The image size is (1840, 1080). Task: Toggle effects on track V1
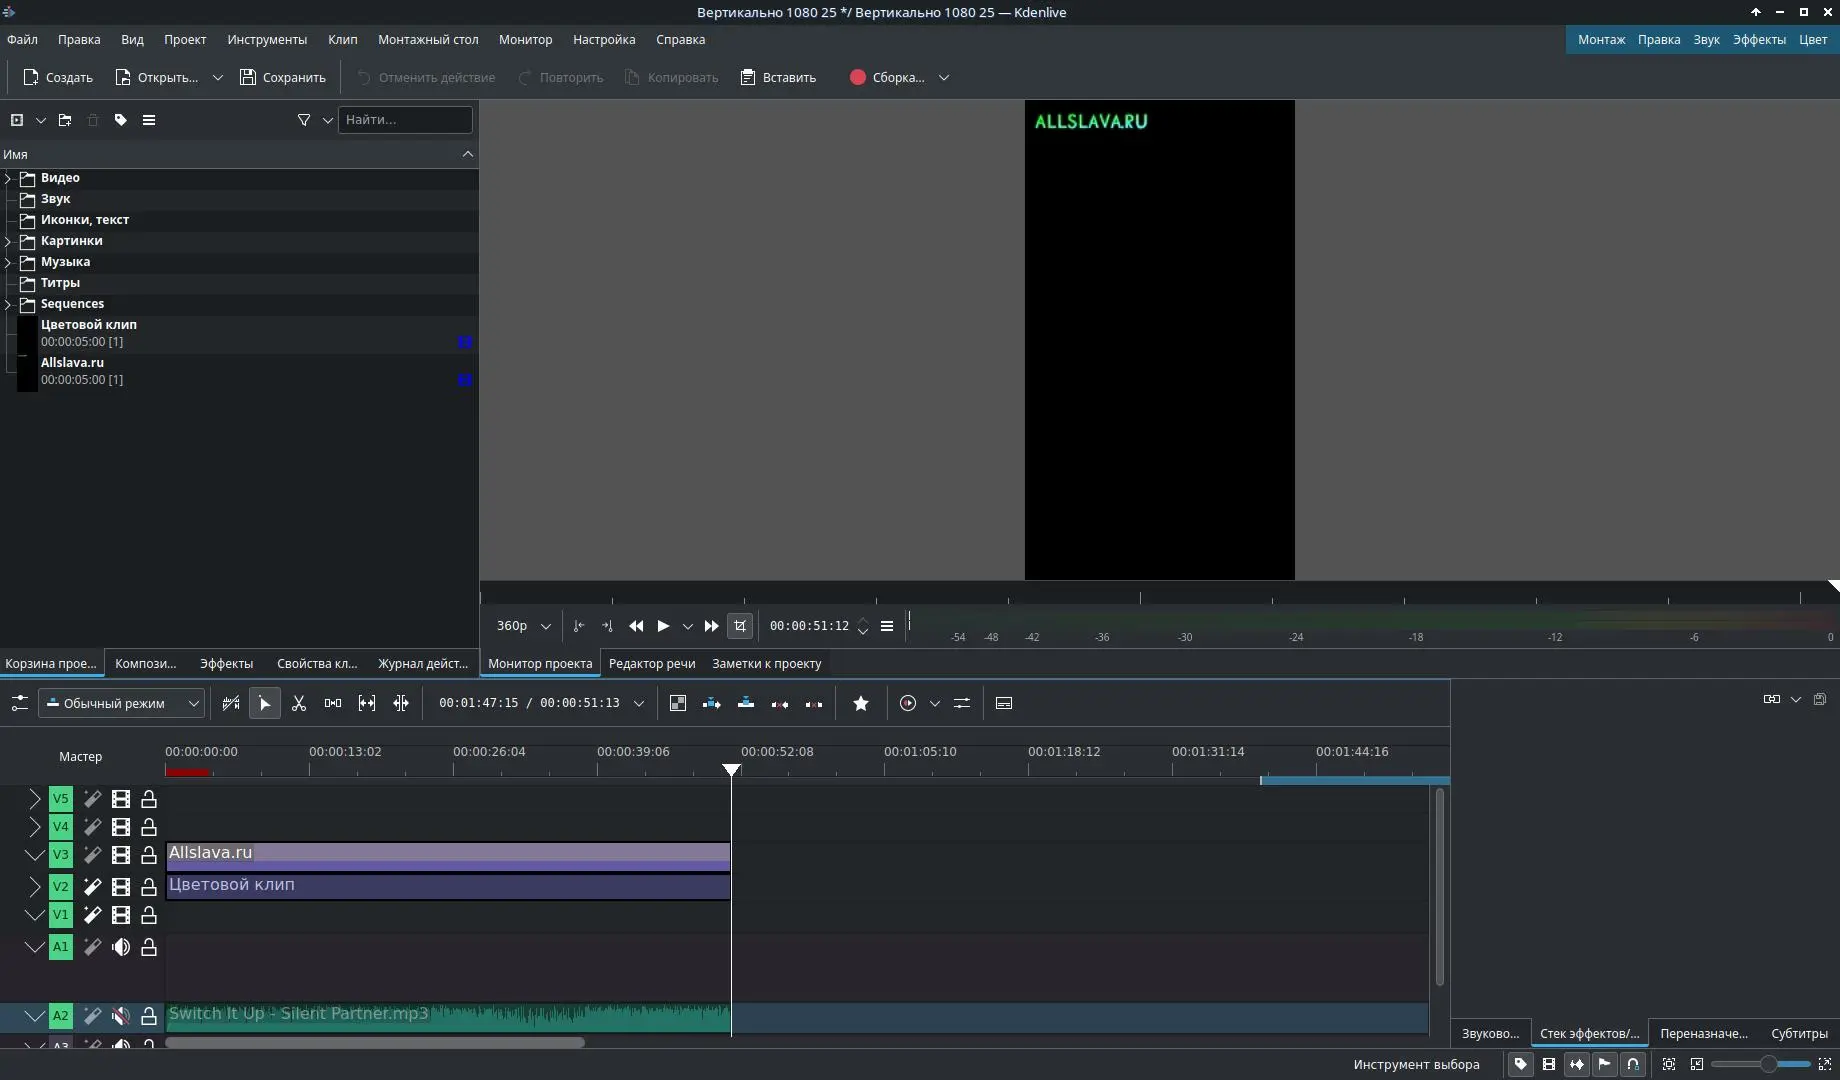click(93, 915)
